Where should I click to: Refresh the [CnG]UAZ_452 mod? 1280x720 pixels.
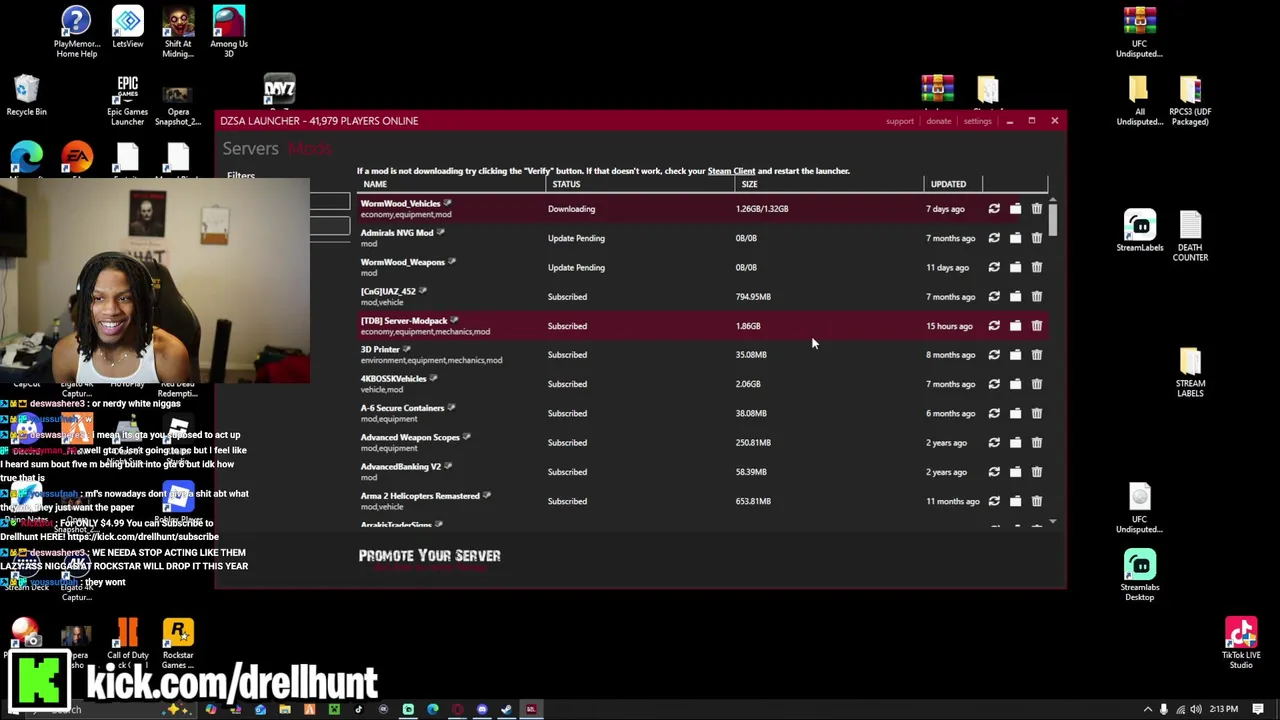click(x=994, y=297)
